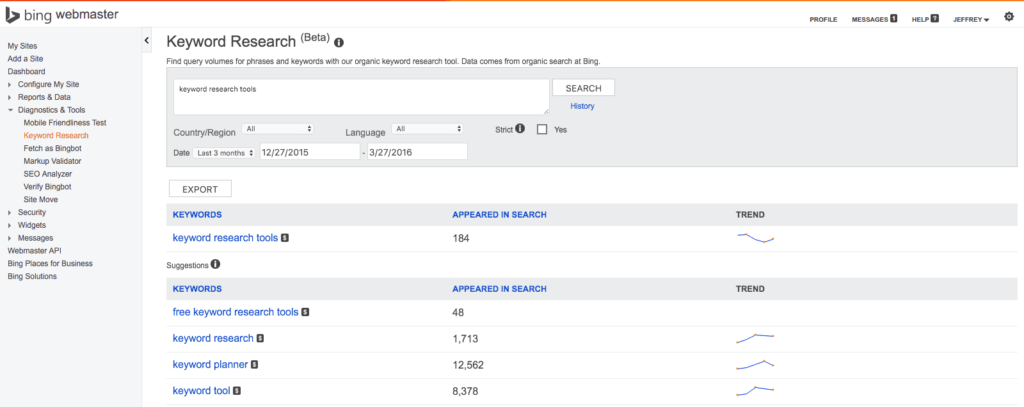The width and height of the screenshot is (1024, 407).
Task: Sort suggestions by APPEARED IN SEARCH
Action: pyautogui.click(x=500, y=289)
